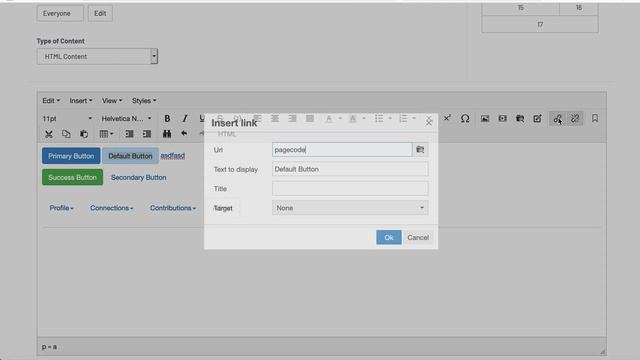
Task: Click the Secondary Button link
Action: click(138, 177)
